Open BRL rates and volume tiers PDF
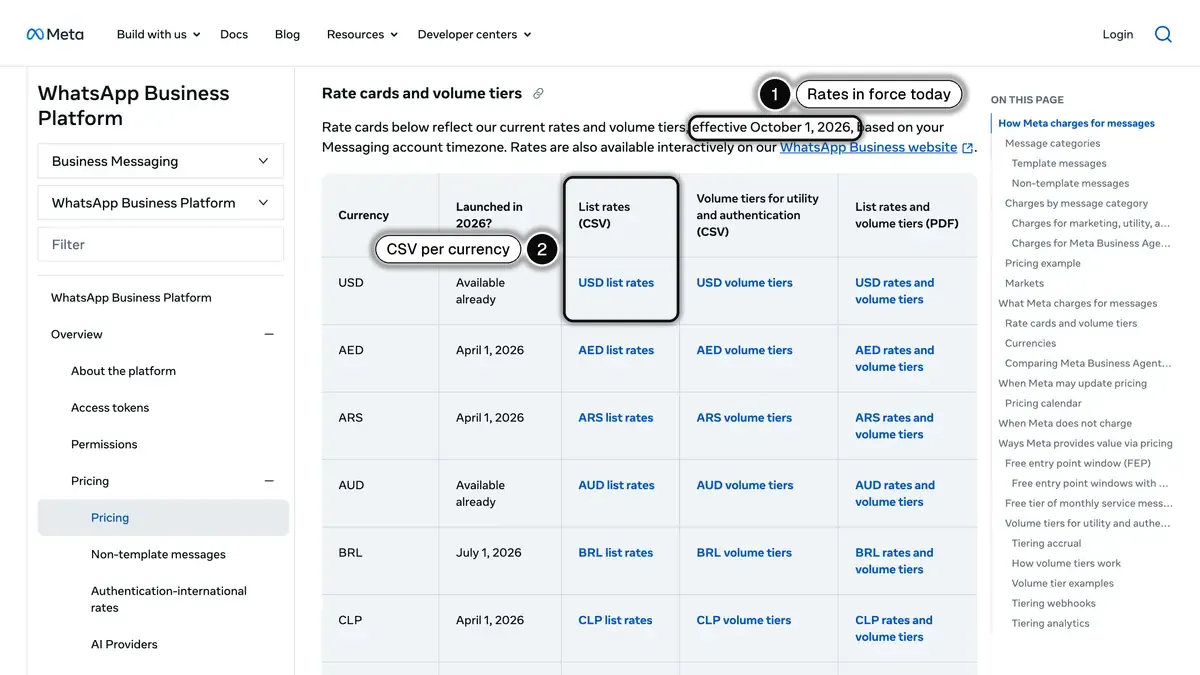 pyautogui.click(x=894, y=561)
